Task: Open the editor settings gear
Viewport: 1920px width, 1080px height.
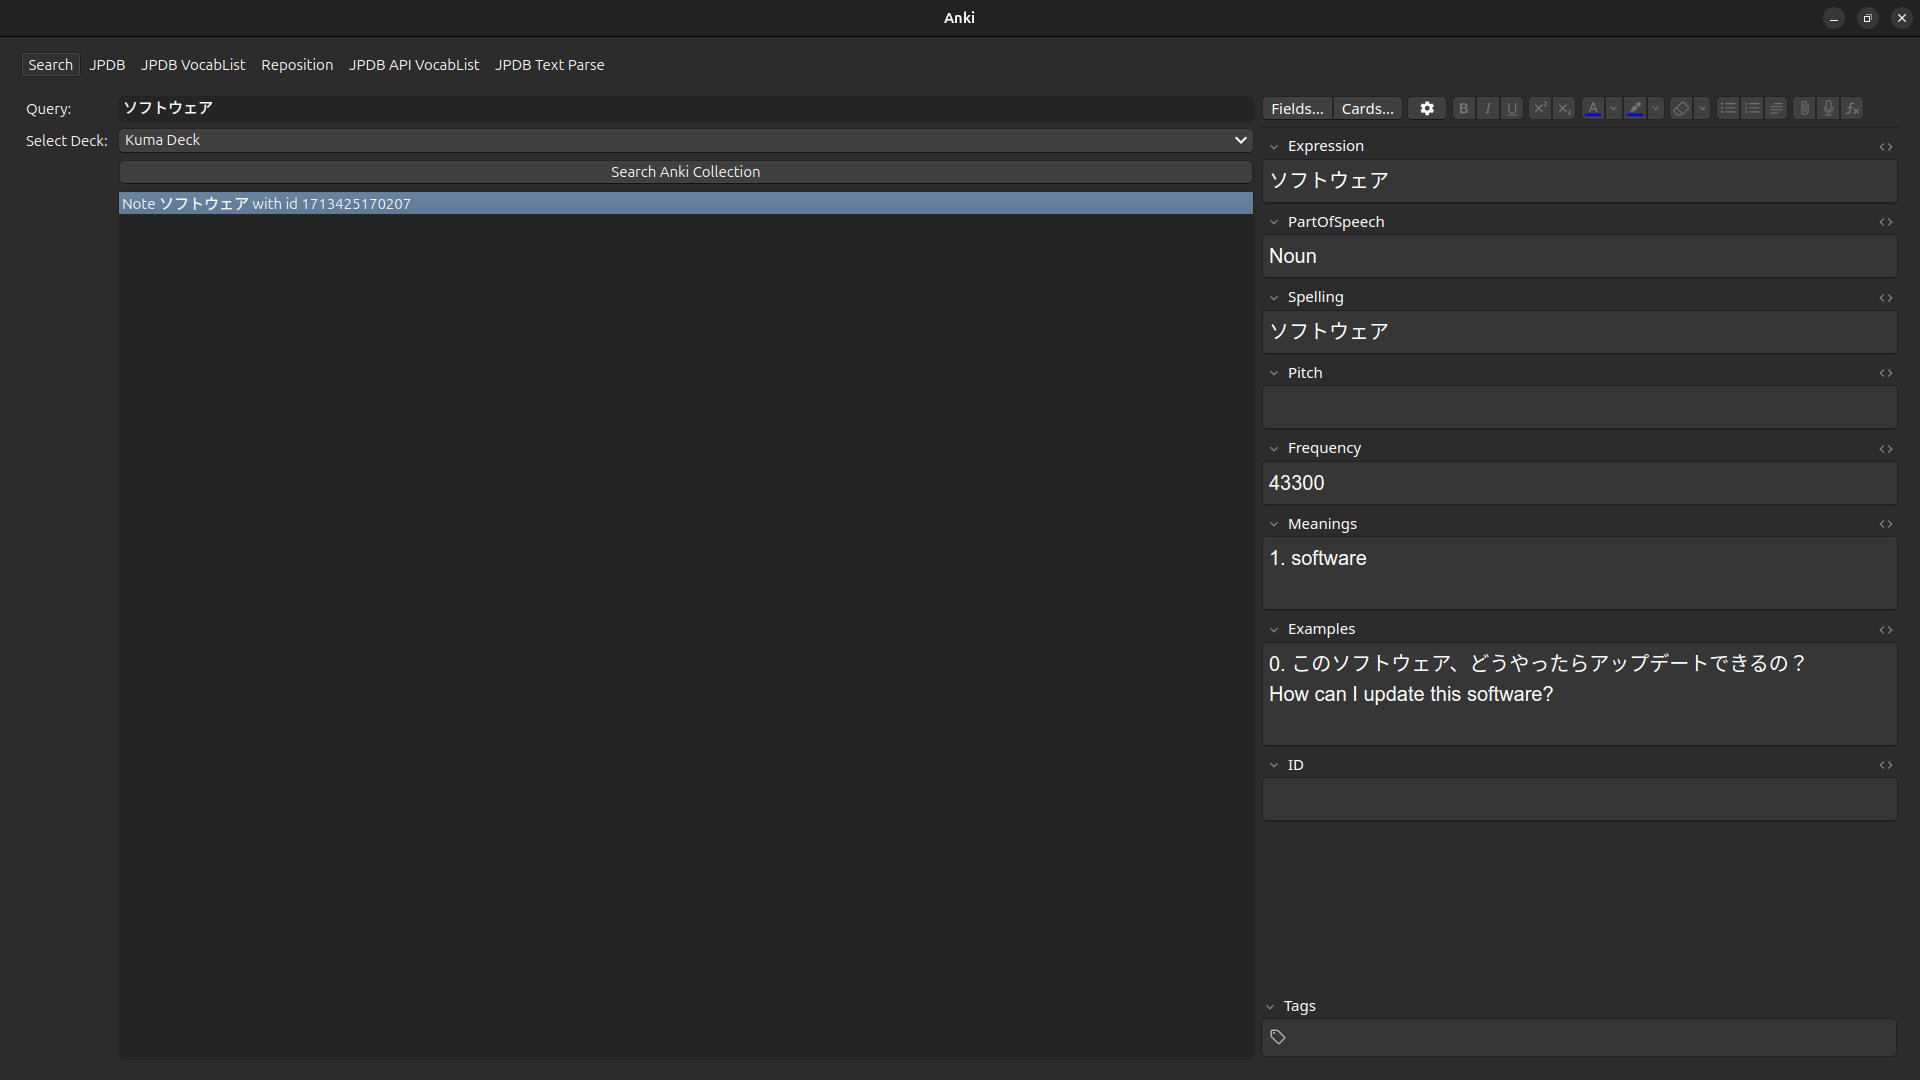Action: (x=1427, y=108)
